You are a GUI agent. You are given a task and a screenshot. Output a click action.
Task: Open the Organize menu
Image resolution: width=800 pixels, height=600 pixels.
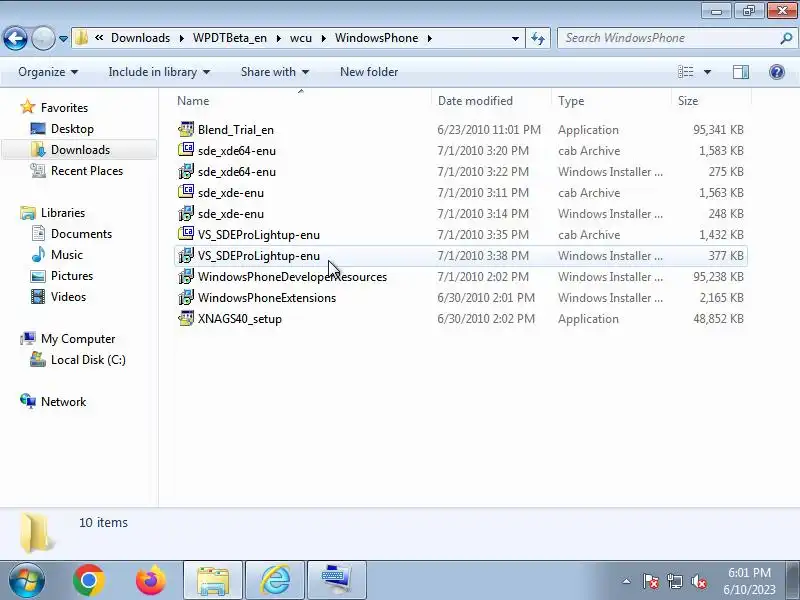(x=48, y=72)
